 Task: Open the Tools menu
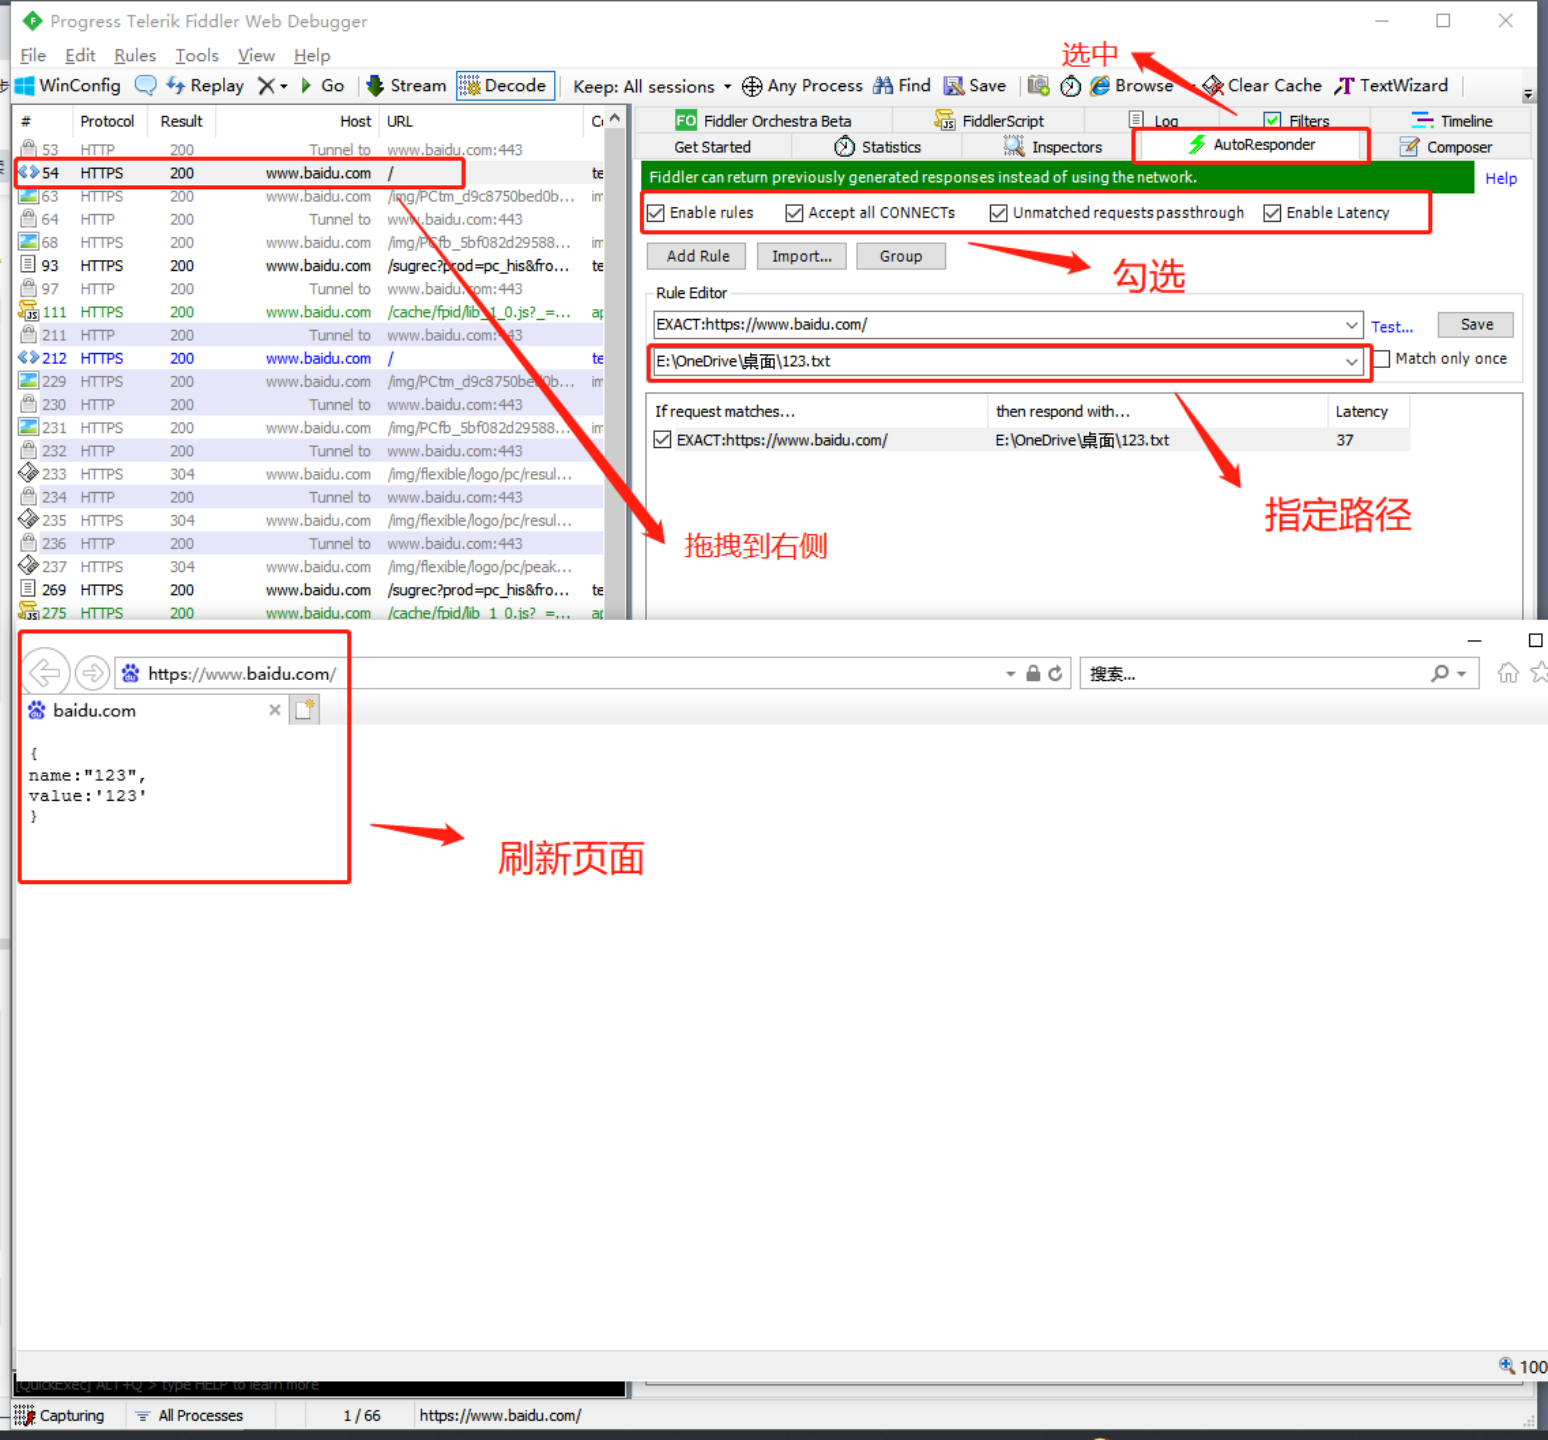196,56
